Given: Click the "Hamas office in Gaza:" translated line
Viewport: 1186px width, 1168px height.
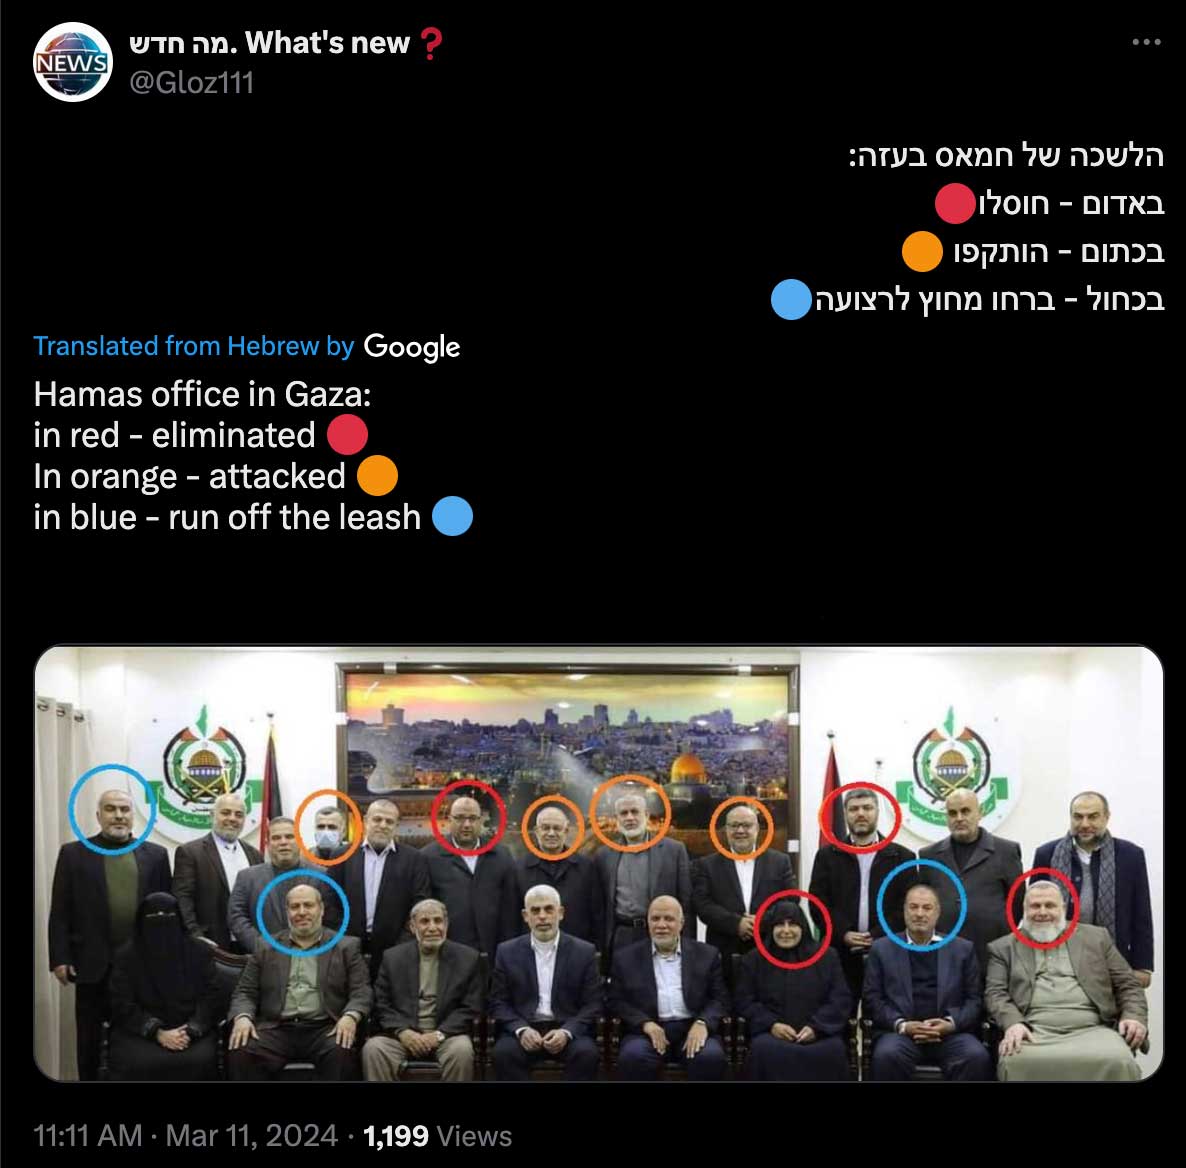Looking at the screenshot, I should pyautogui.click(x=202, y=394).
